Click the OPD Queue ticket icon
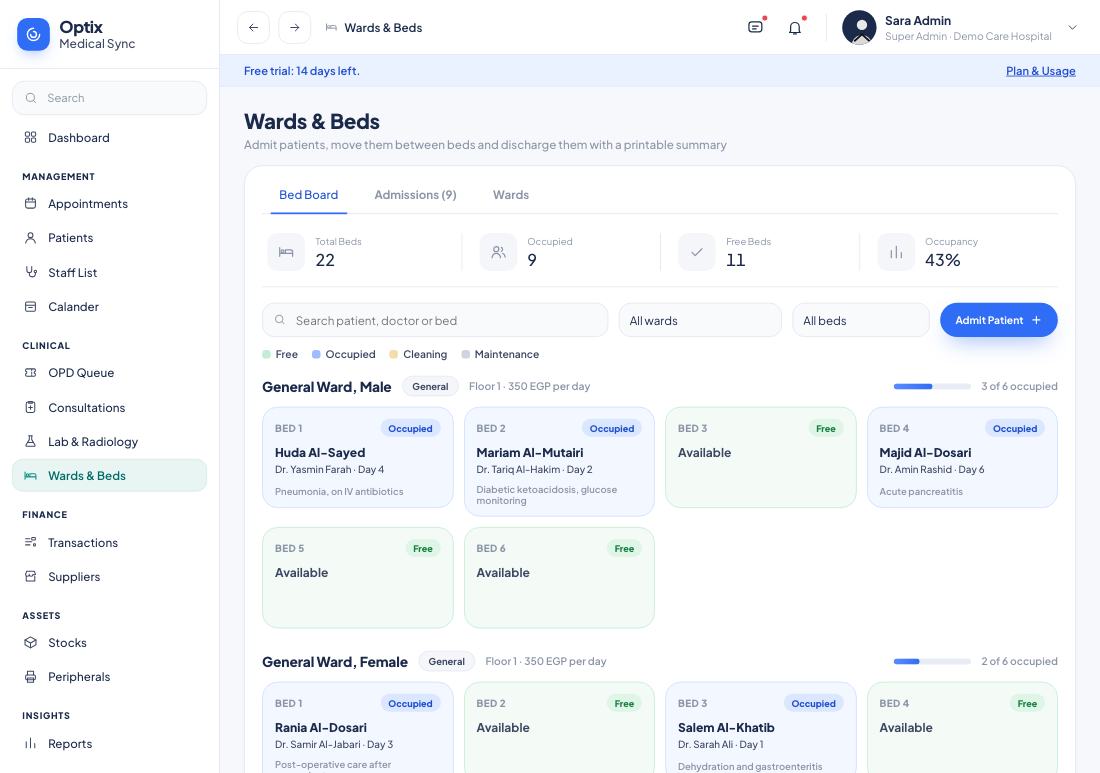Screen dimensions: 1100x773 pos(30,372)
